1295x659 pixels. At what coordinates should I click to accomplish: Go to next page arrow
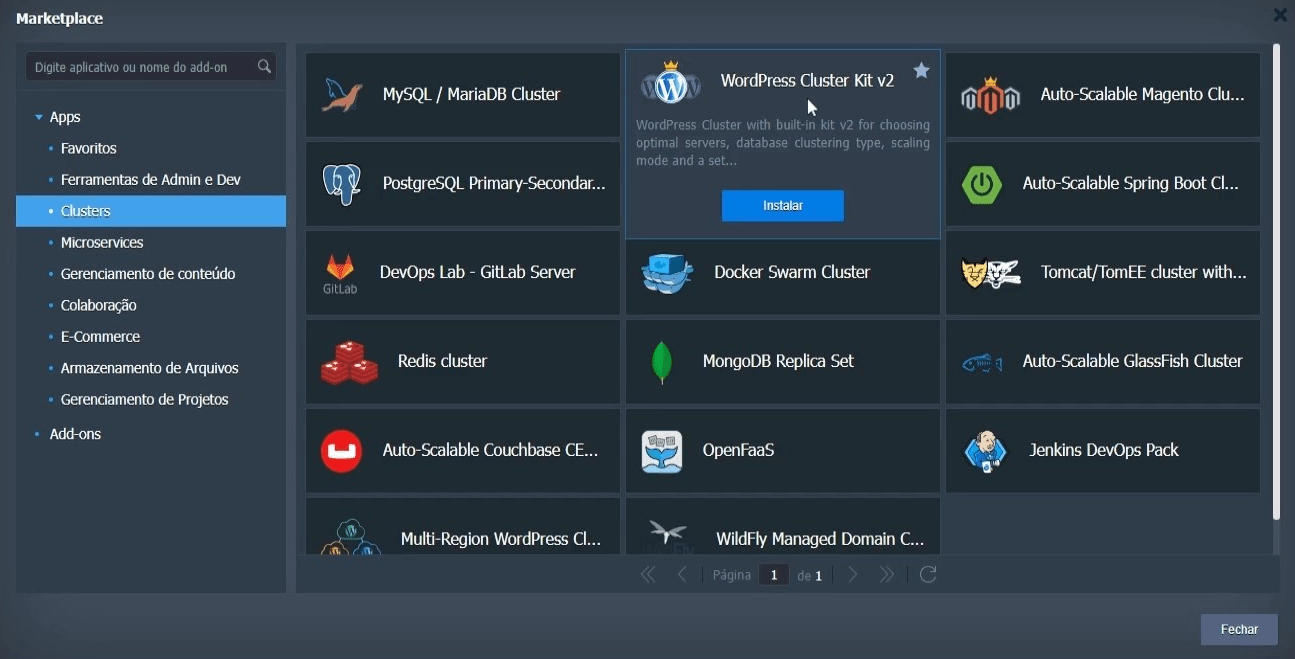coord(853,575)
